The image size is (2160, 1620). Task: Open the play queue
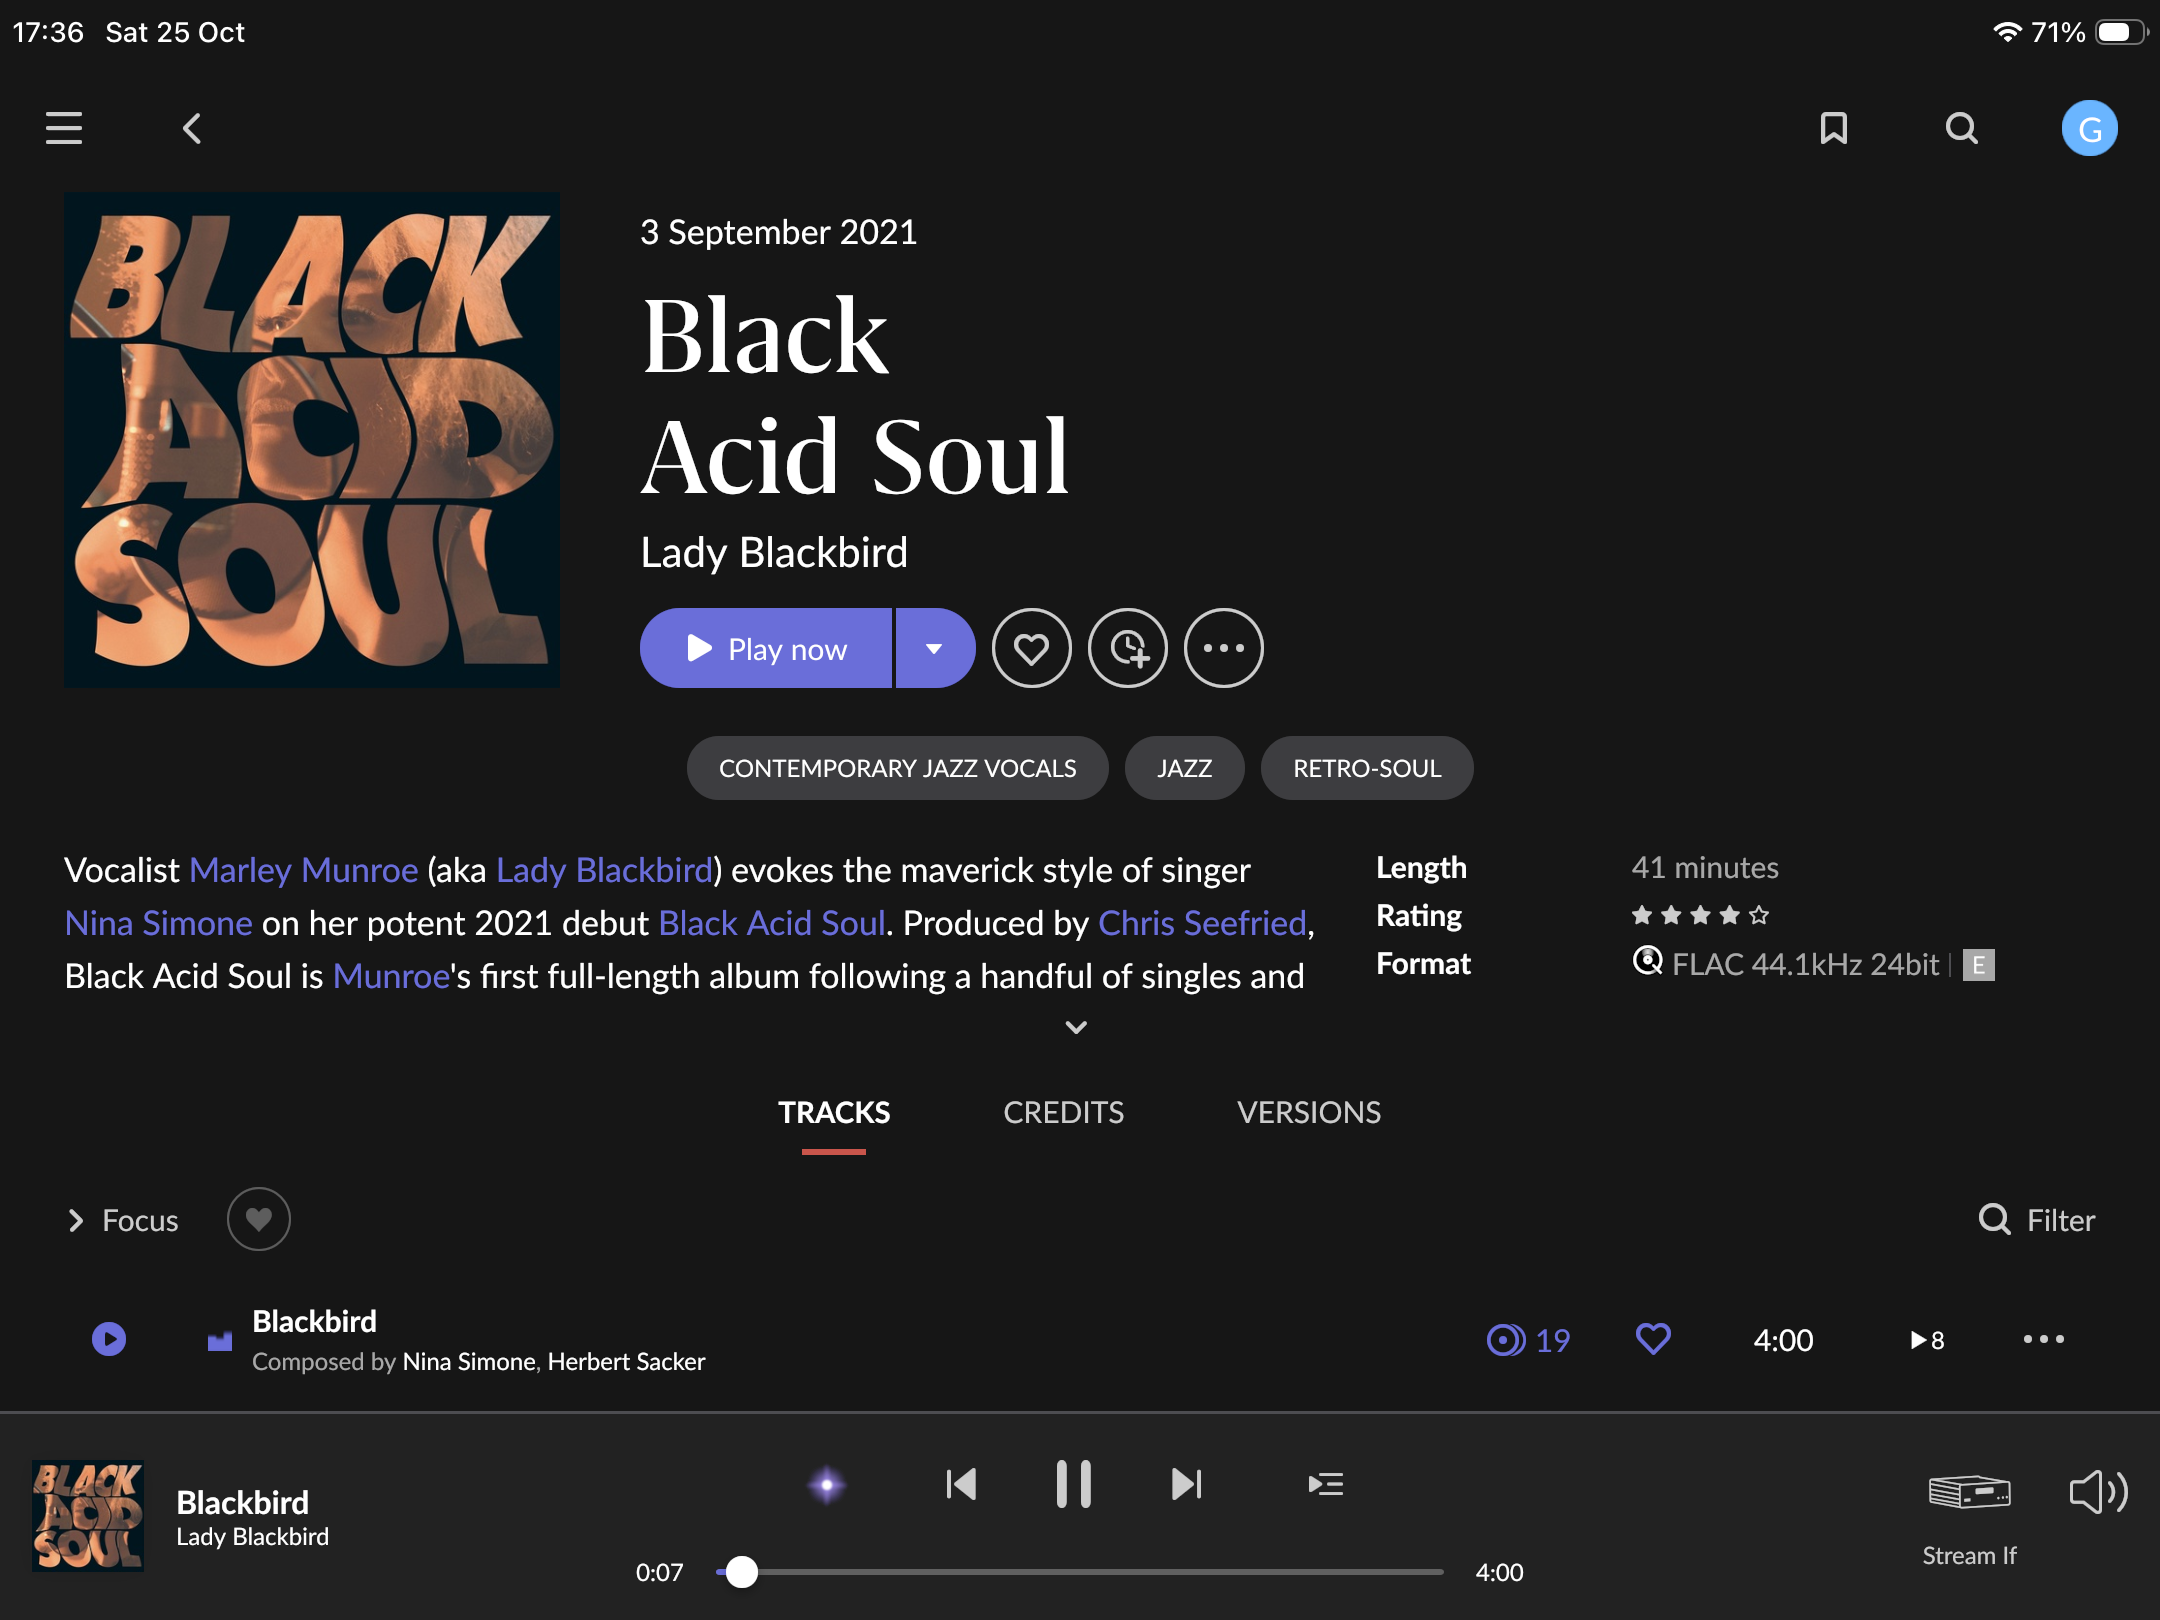pyautogui.click(x=1325, y=1484)
